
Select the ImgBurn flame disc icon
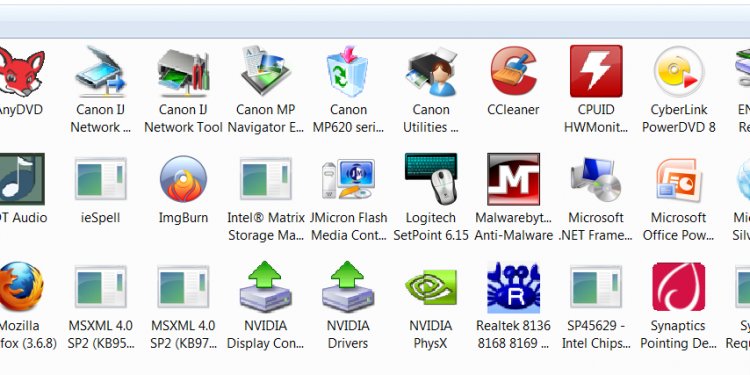(183, 179)
